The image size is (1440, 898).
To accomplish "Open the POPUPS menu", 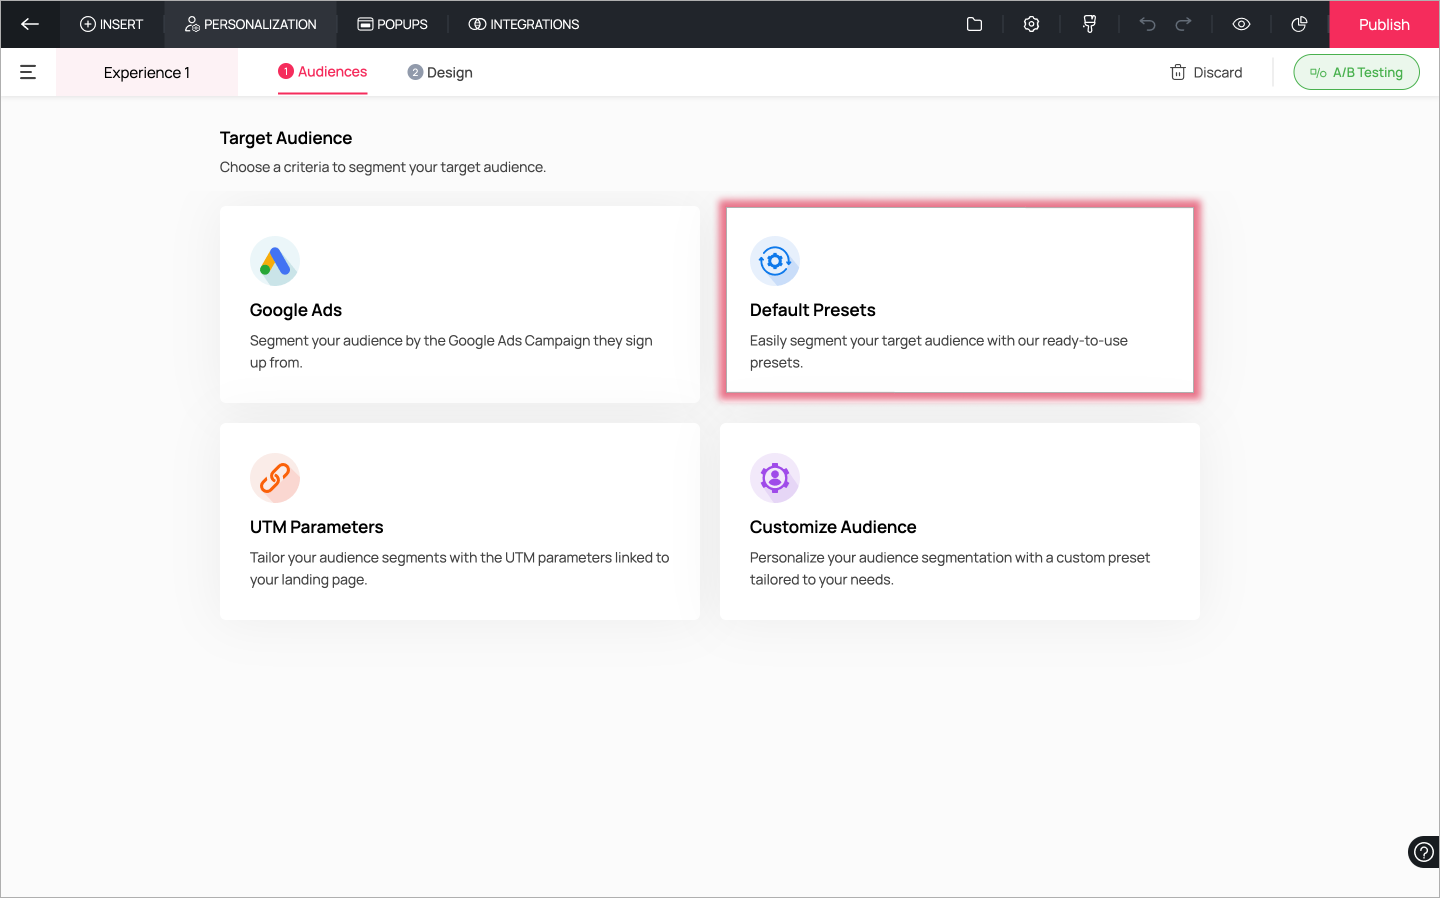I will click(x=392, y=24).
